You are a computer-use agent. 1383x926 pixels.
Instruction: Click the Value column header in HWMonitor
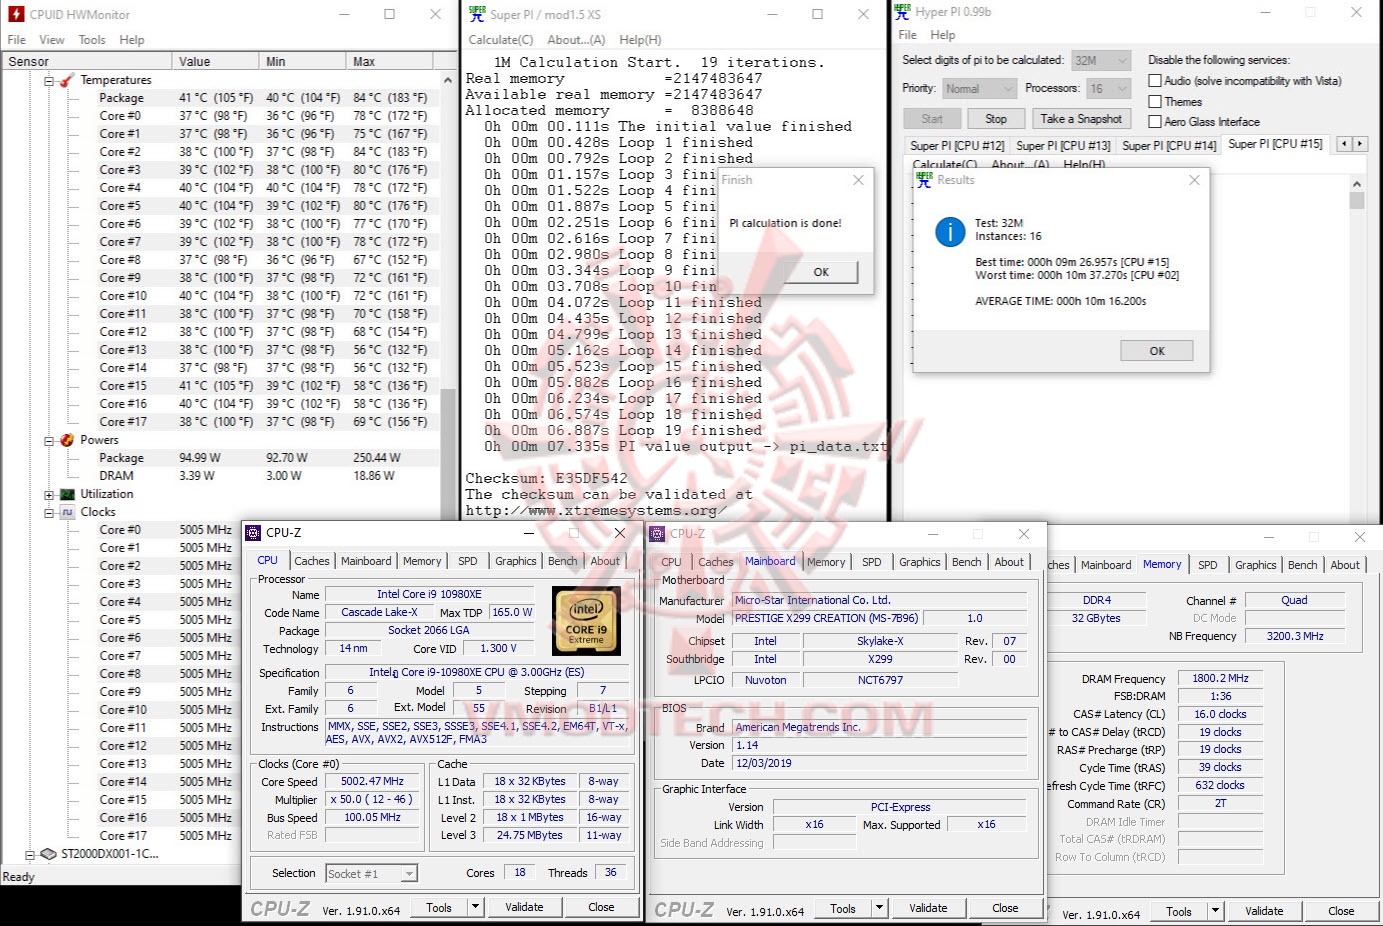pos(215,61)
